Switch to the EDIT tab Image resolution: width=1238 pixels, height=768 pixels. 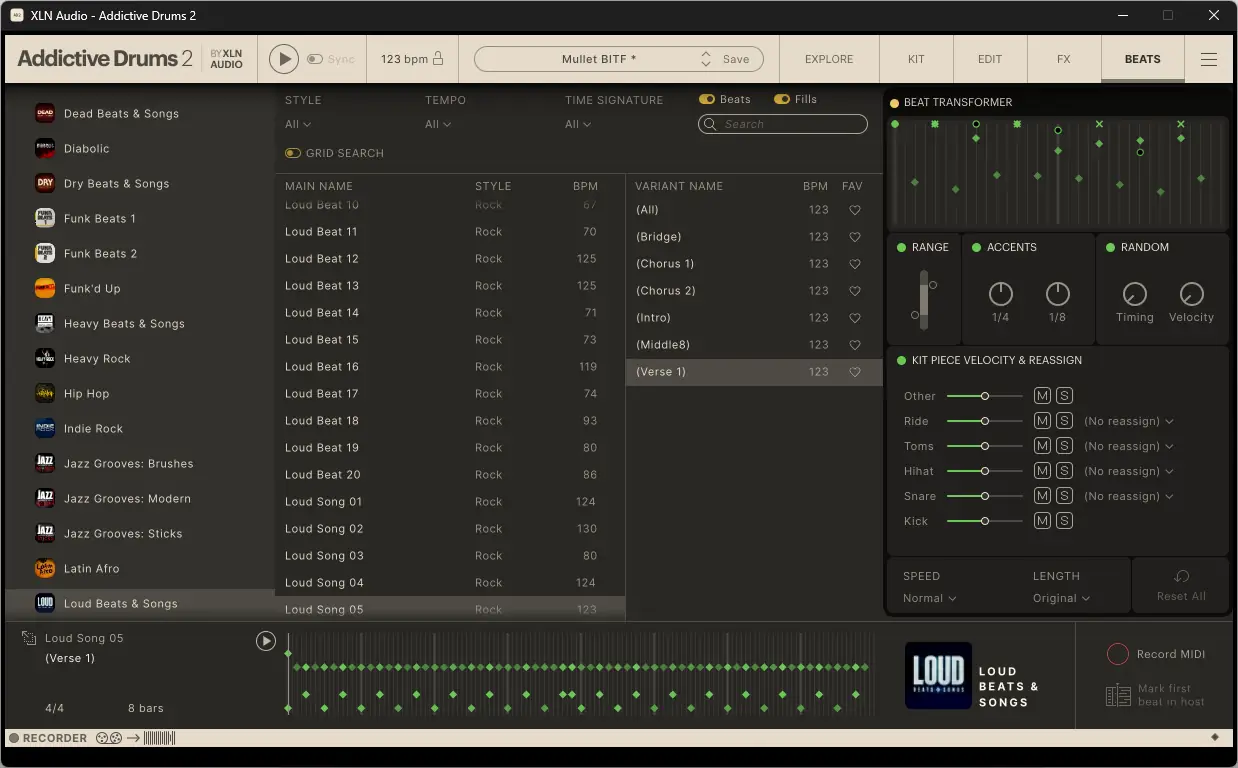pyautogui.click(x=990, y=59)
